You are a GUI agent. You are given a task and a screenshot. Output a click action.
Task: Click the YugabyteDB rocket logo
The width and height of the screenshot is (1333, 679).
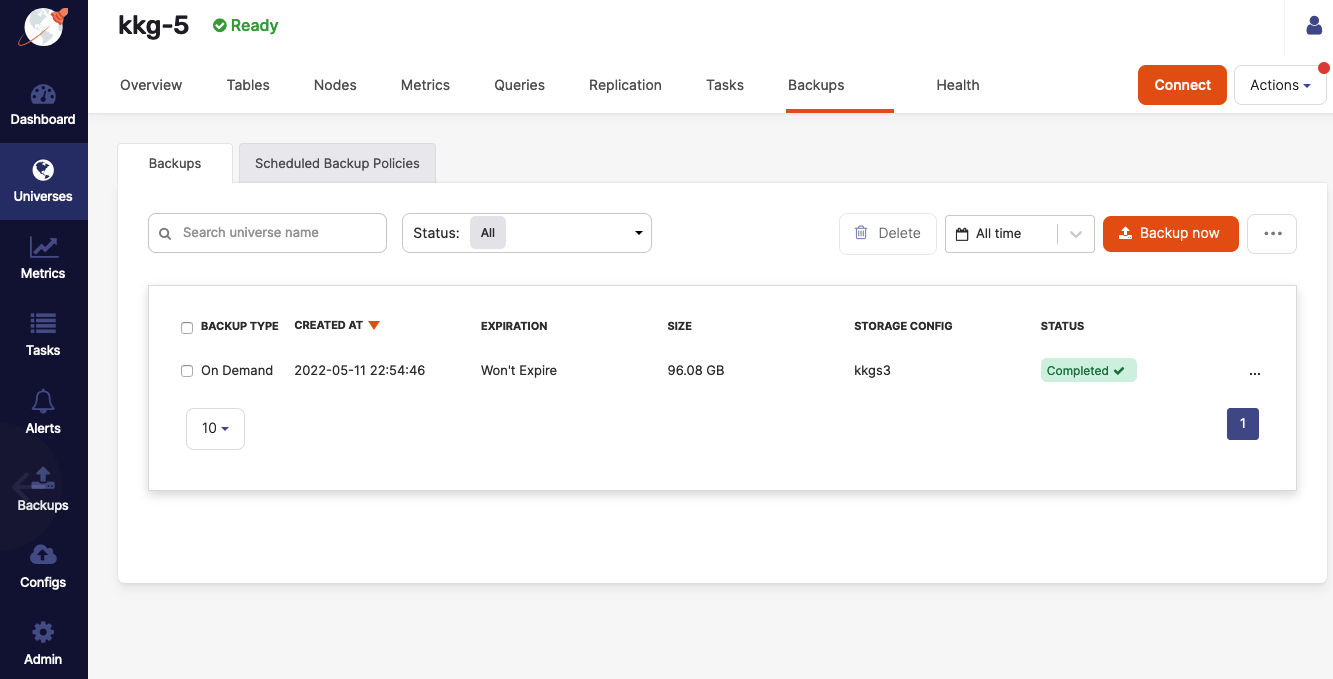click(x=44, y=26)
